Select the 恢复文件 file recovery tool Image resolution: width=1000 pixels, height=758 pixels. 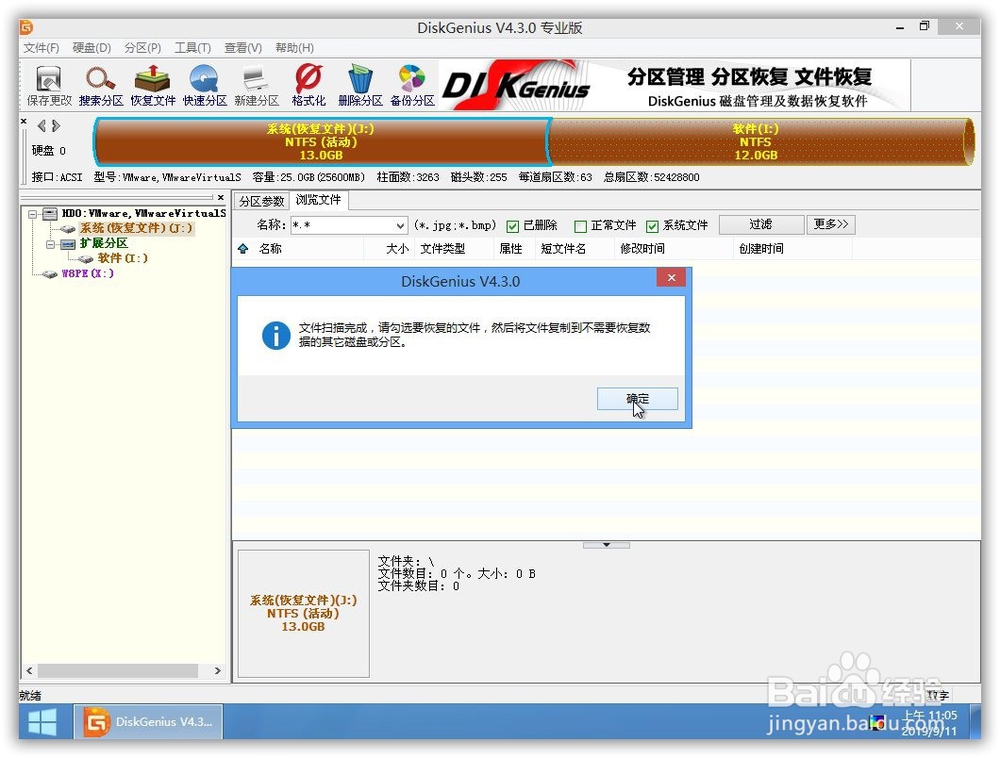151,84
